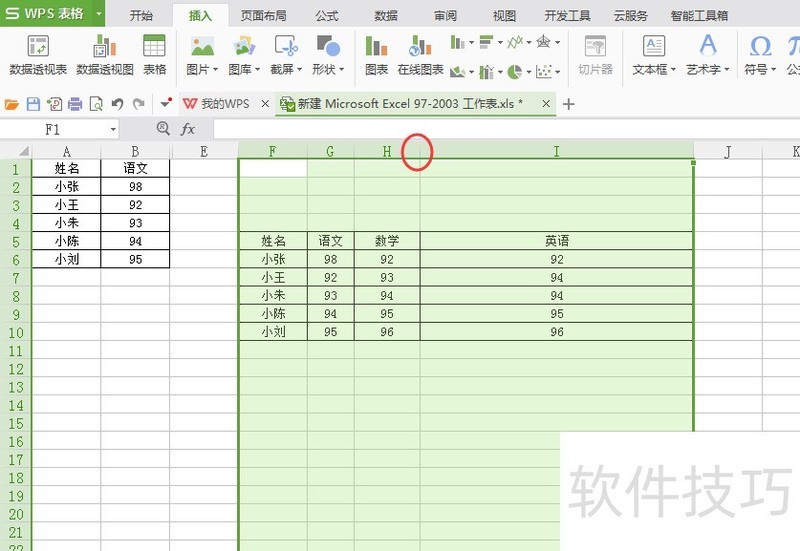
Task: Open the WPS 表格 application menu arrow
Action: 98,14
